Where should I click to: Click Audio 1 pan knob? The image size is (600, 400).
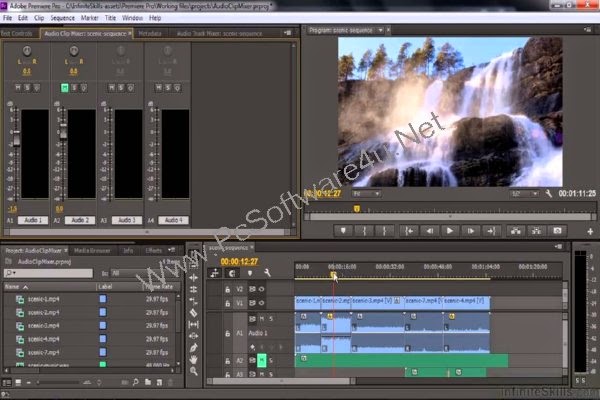pos(27,51)
